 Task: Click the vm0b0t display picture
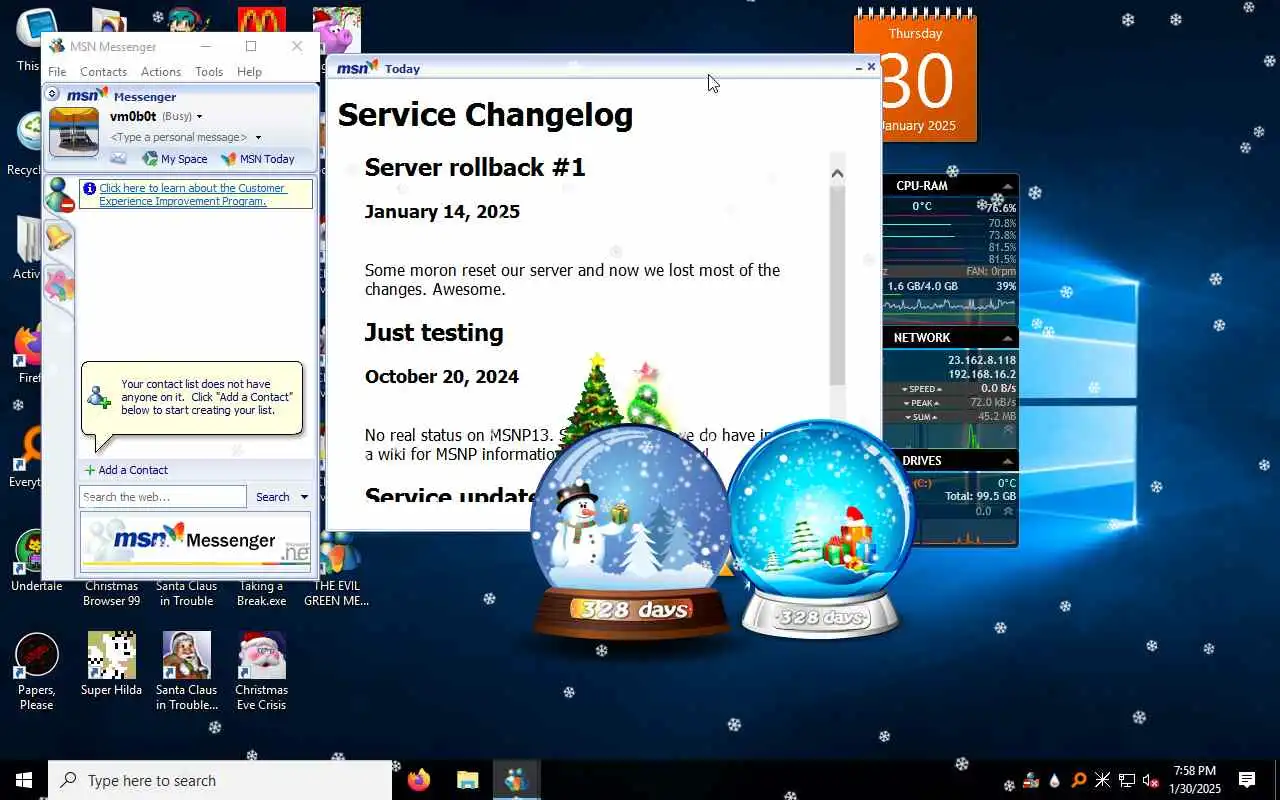[x=74, y=132]
